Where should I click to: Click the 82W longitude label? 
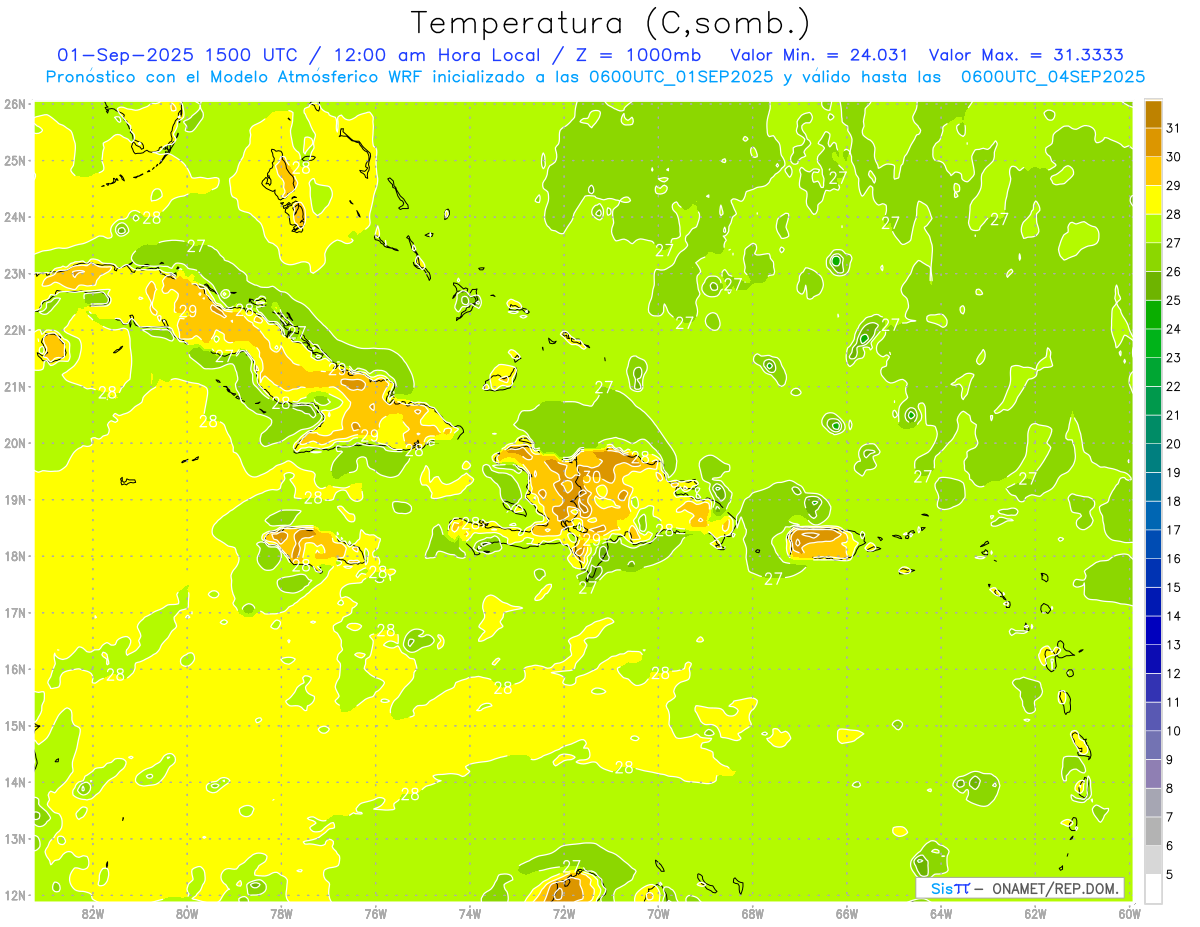pyautogui.click(x=93, y=912)
